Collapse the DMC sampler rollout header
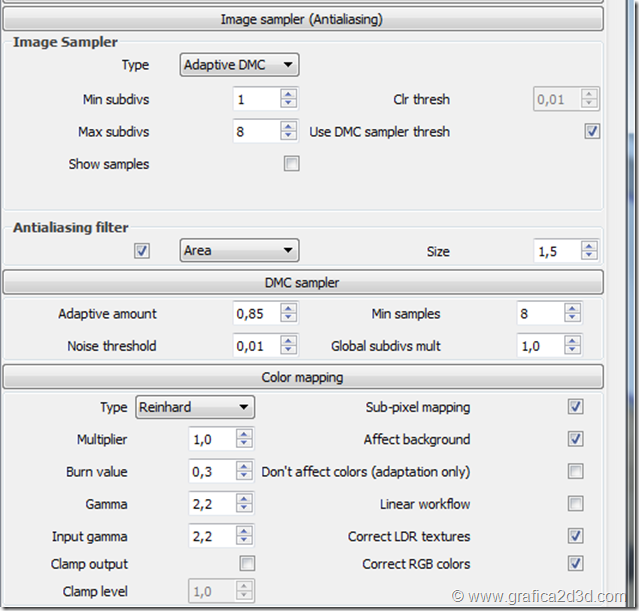The height and width of the screenshot is (611, 639). tap(302, 282)
